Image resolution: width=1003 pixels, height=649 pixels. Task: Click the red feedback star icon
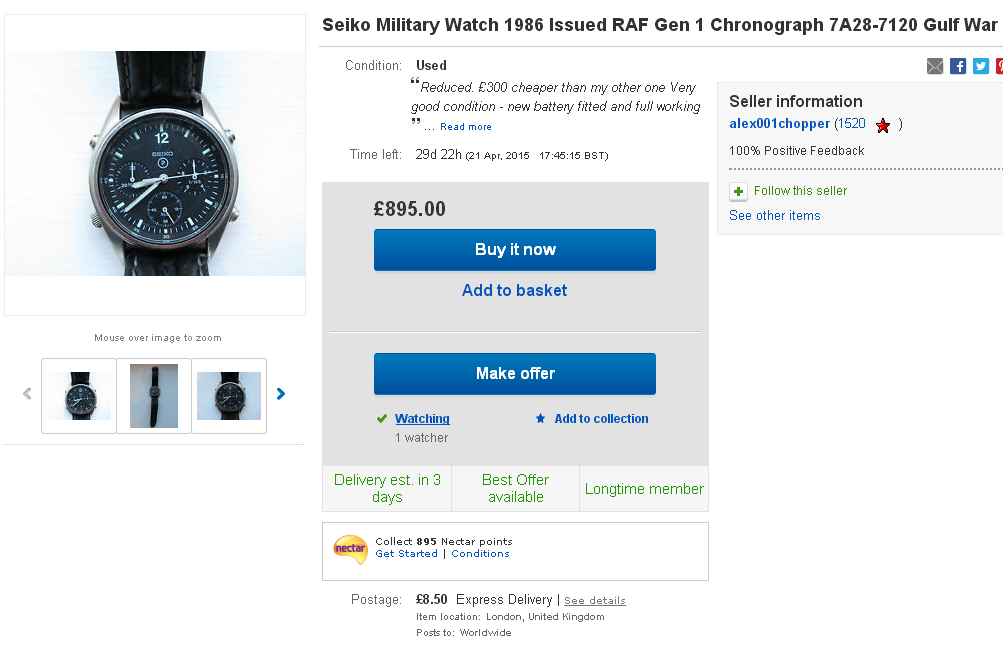coord(883,125)
